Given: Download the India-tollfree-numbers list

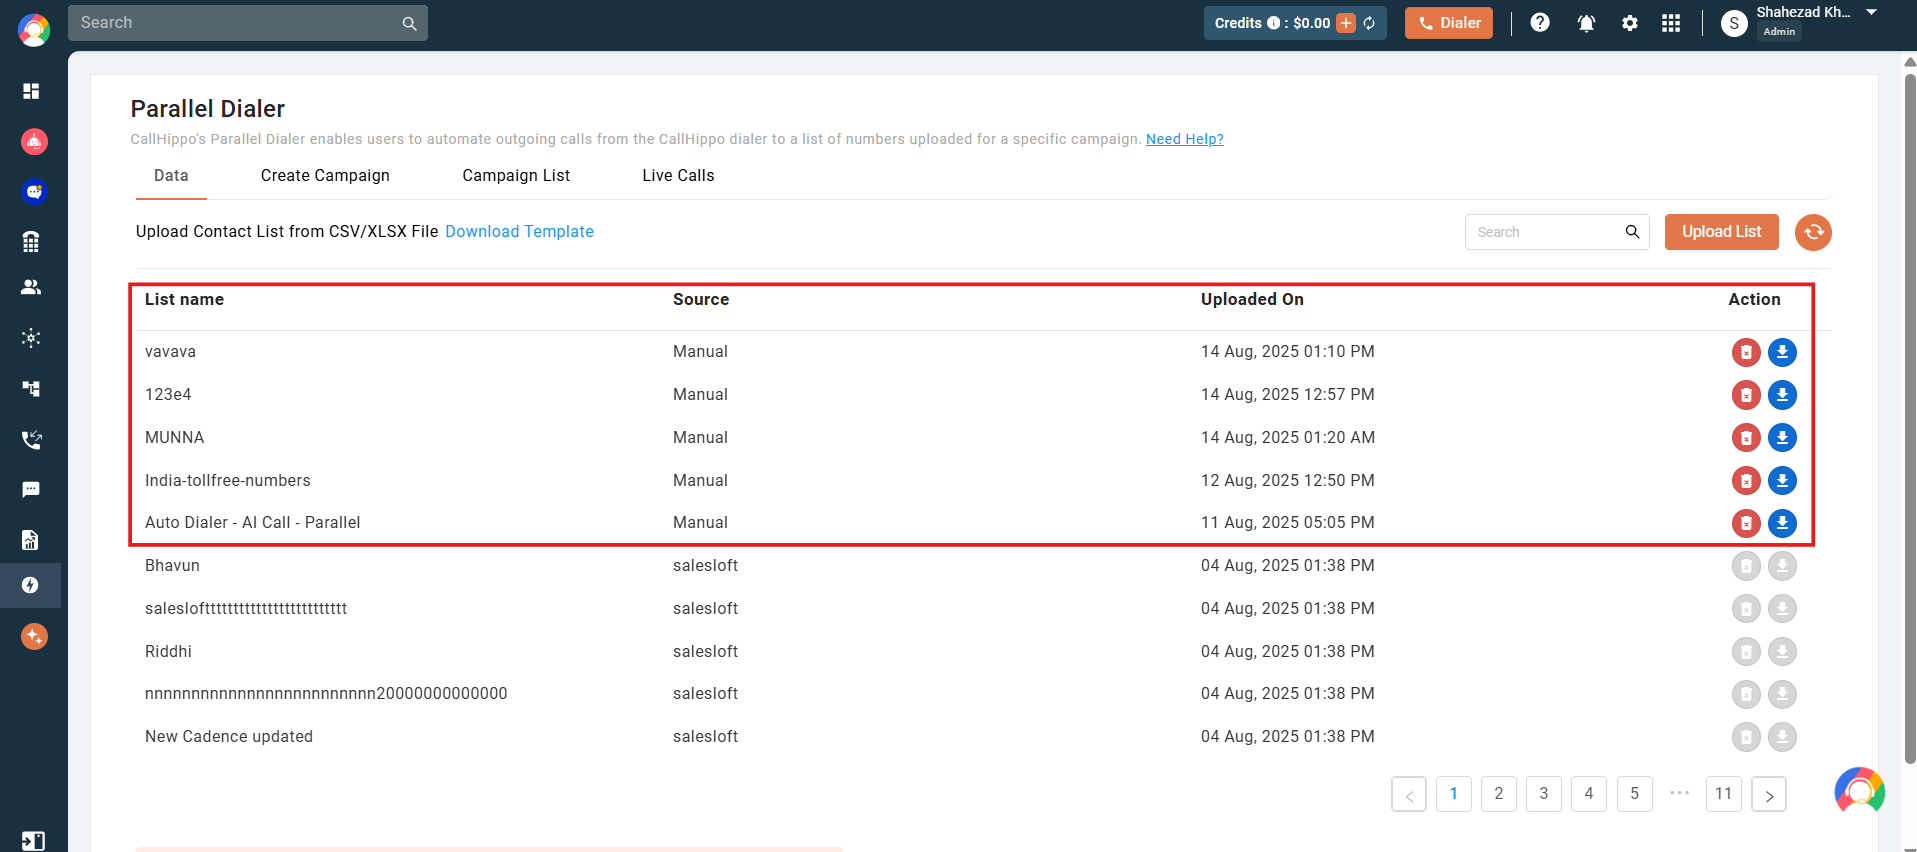Looking at the screenshot, I should (x=1782, y=481).
